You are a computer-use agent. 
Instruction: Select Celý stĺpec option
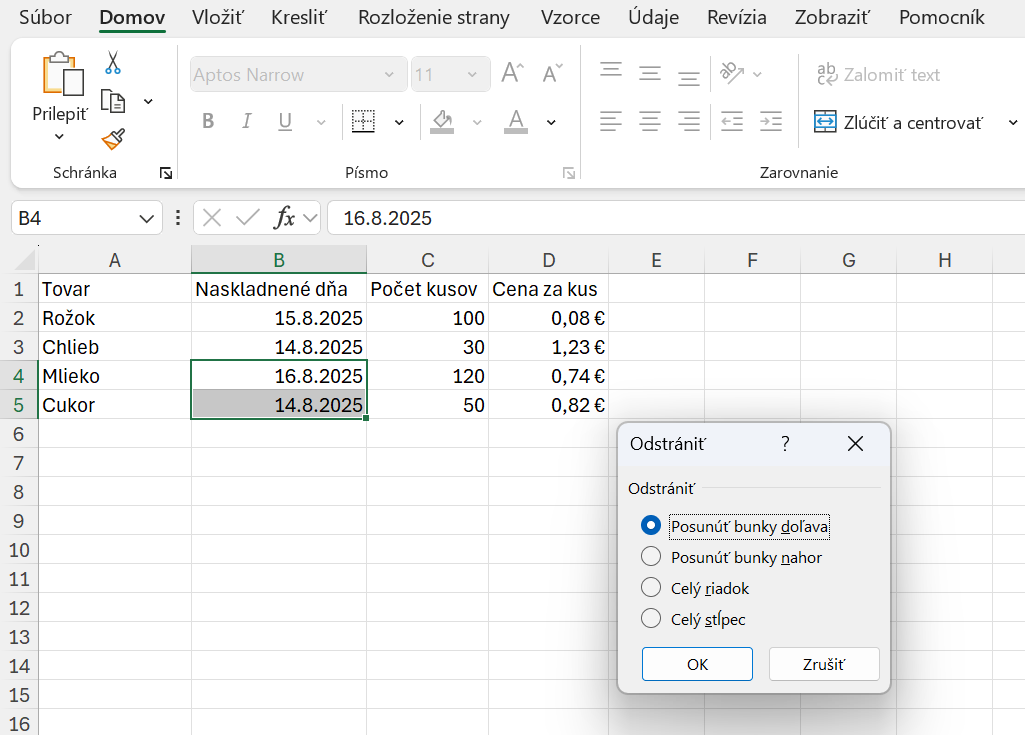tap(693, 619)
